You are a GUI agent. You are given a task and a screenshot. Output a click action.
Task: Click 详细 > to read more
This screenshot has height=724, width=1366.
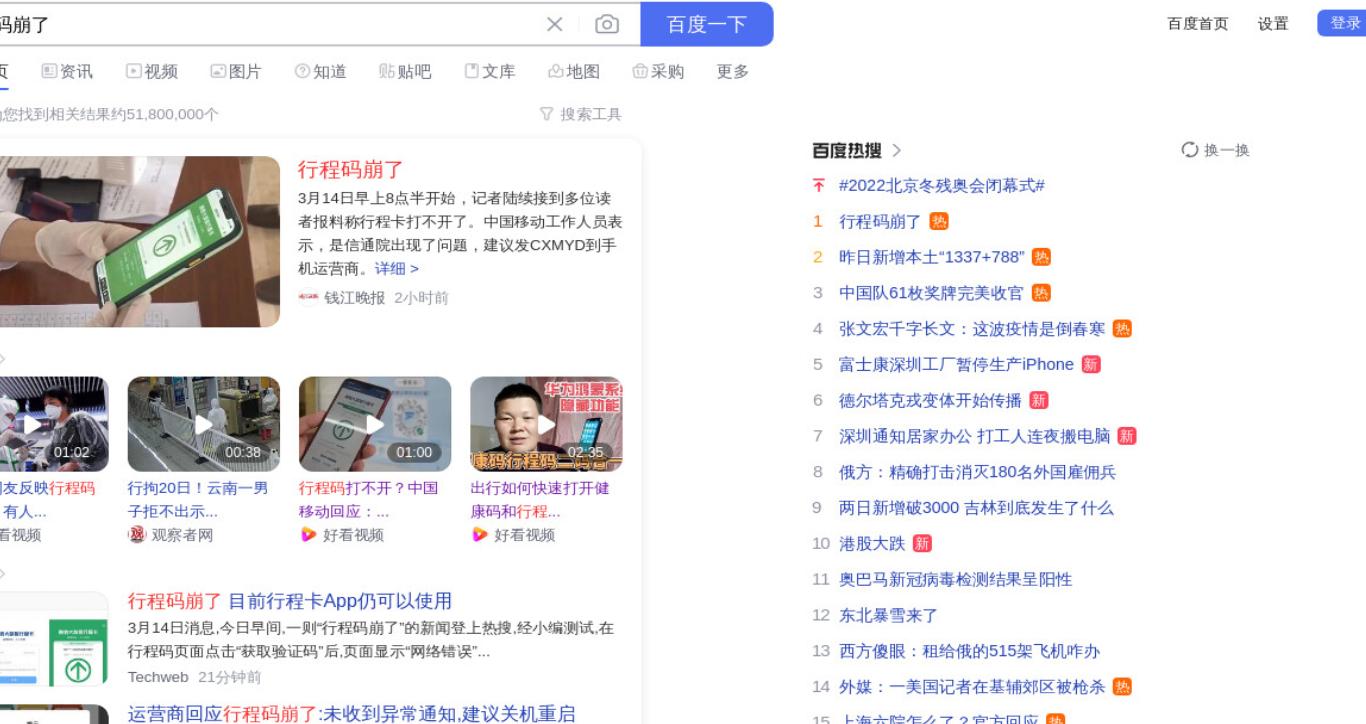[x=396, y=268]
